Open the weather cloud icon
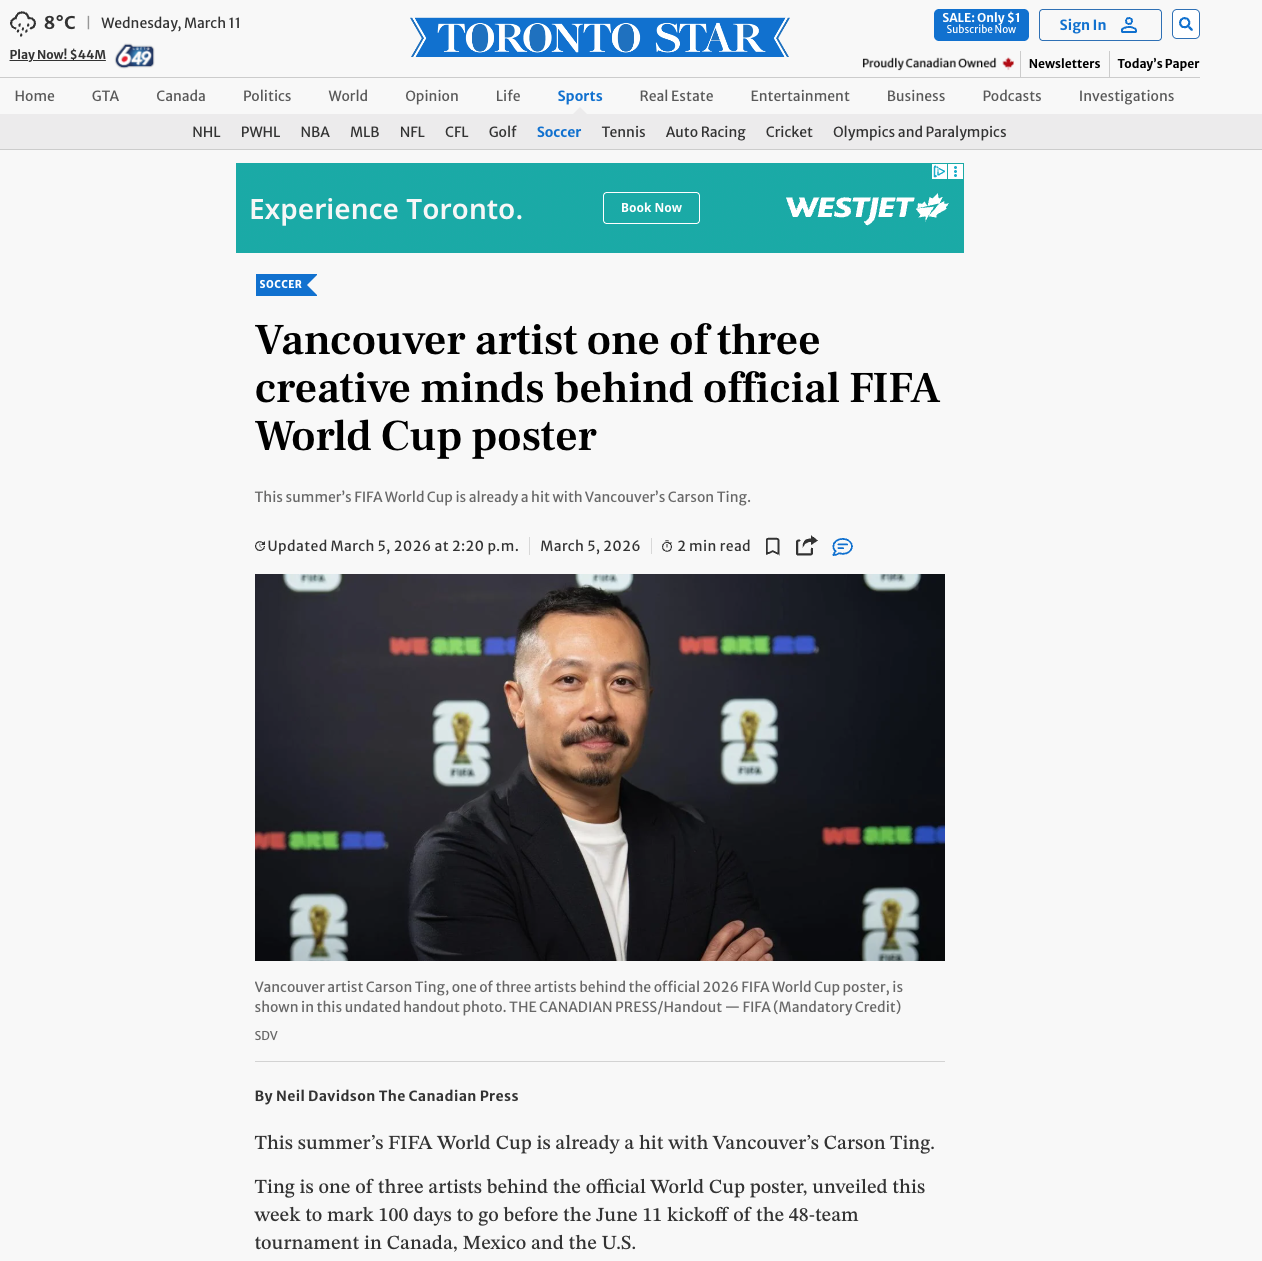The width and height of the screenshot is (1262, 1261). (x=23, y=23)
